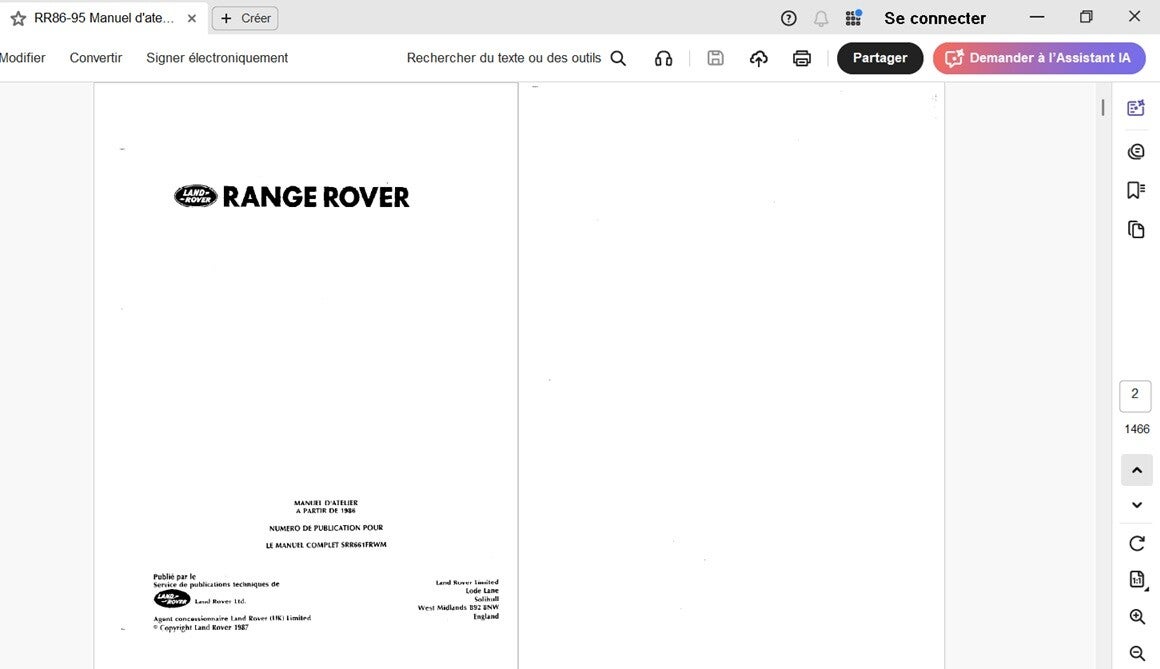Open the Modifier menu
The image size is (1160, 669).
click(x=22, y=58)
